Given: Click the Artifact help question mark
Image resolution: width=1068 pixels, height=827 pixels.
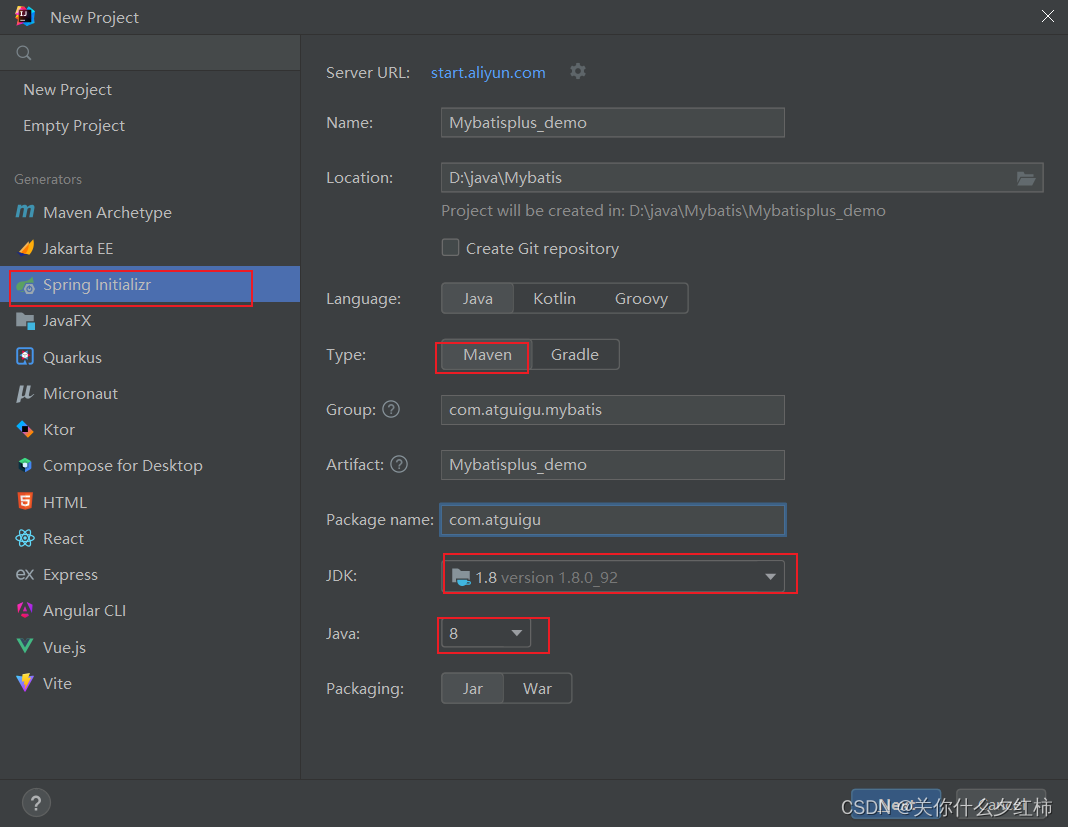Looking at the screenshot, I should 399,465.
